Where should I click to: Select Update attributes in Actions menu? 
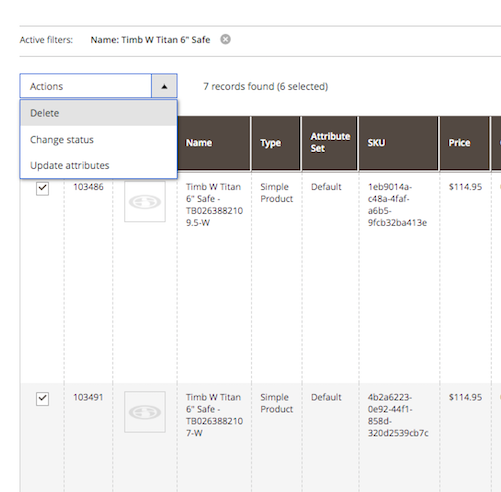coord(98,165)
